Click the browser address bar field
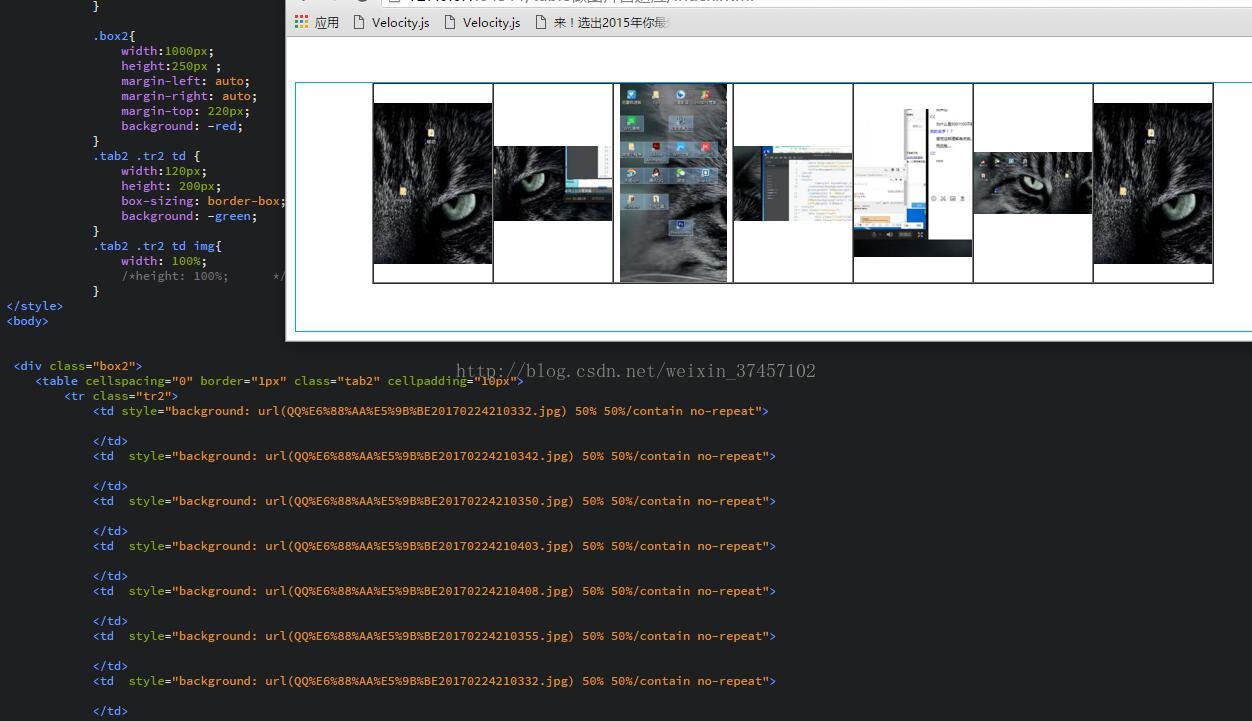 point(815,2)
